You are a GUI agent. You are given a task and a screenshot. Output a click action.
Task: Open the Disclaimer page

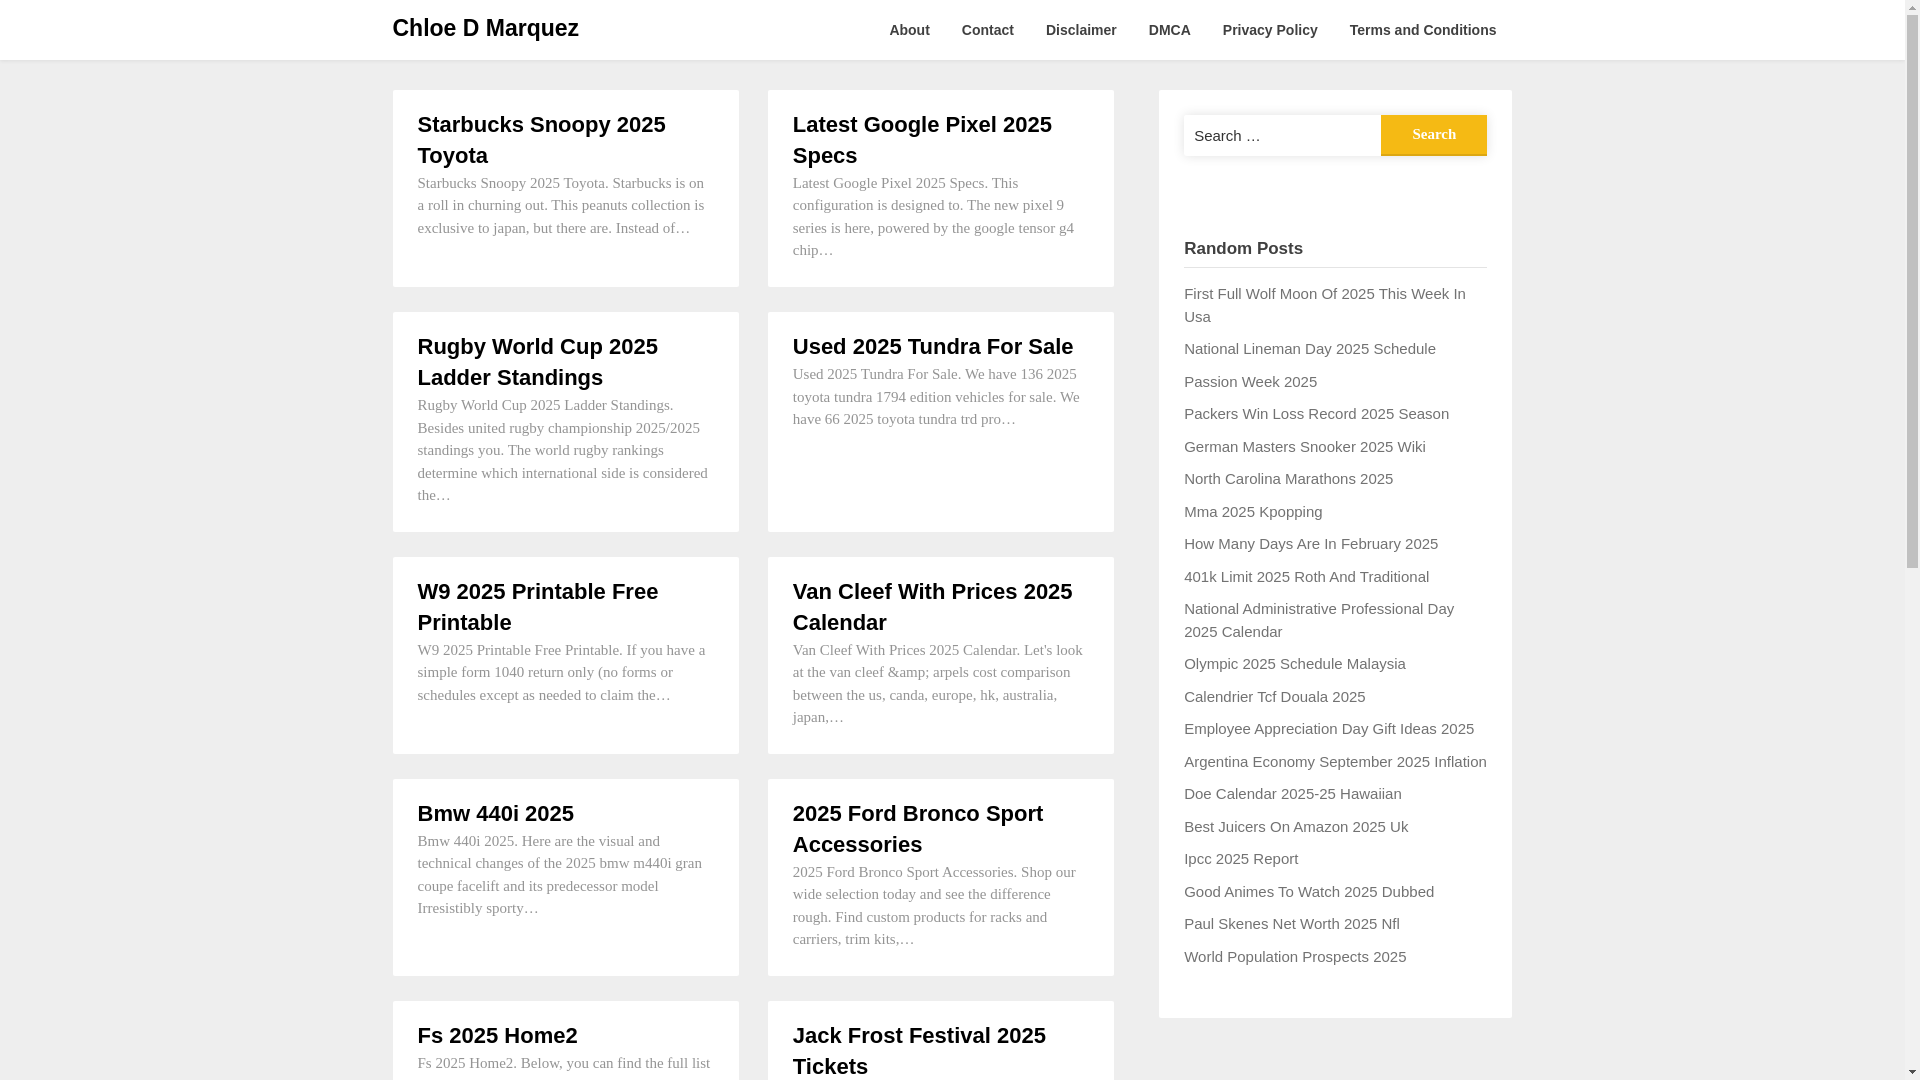point(1081,30)
